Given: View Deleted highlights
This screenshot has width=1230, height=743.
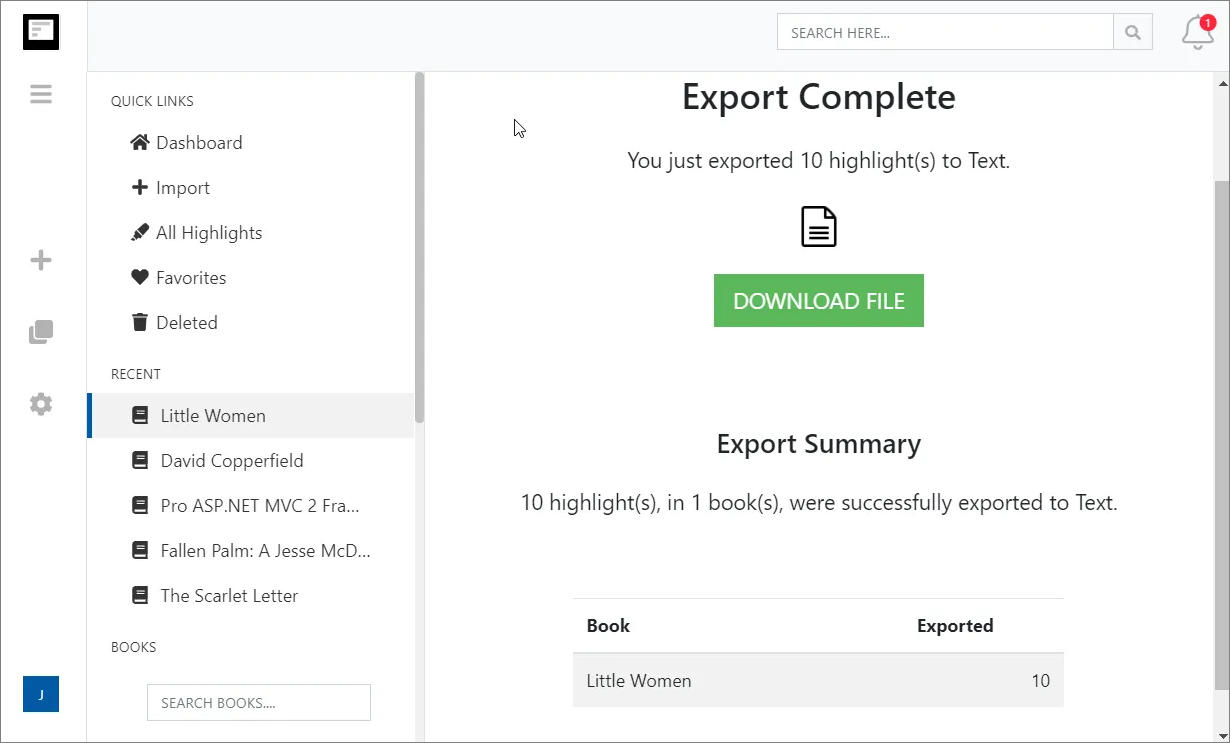Looking at the screenshot, I should [x=186, y=323].
